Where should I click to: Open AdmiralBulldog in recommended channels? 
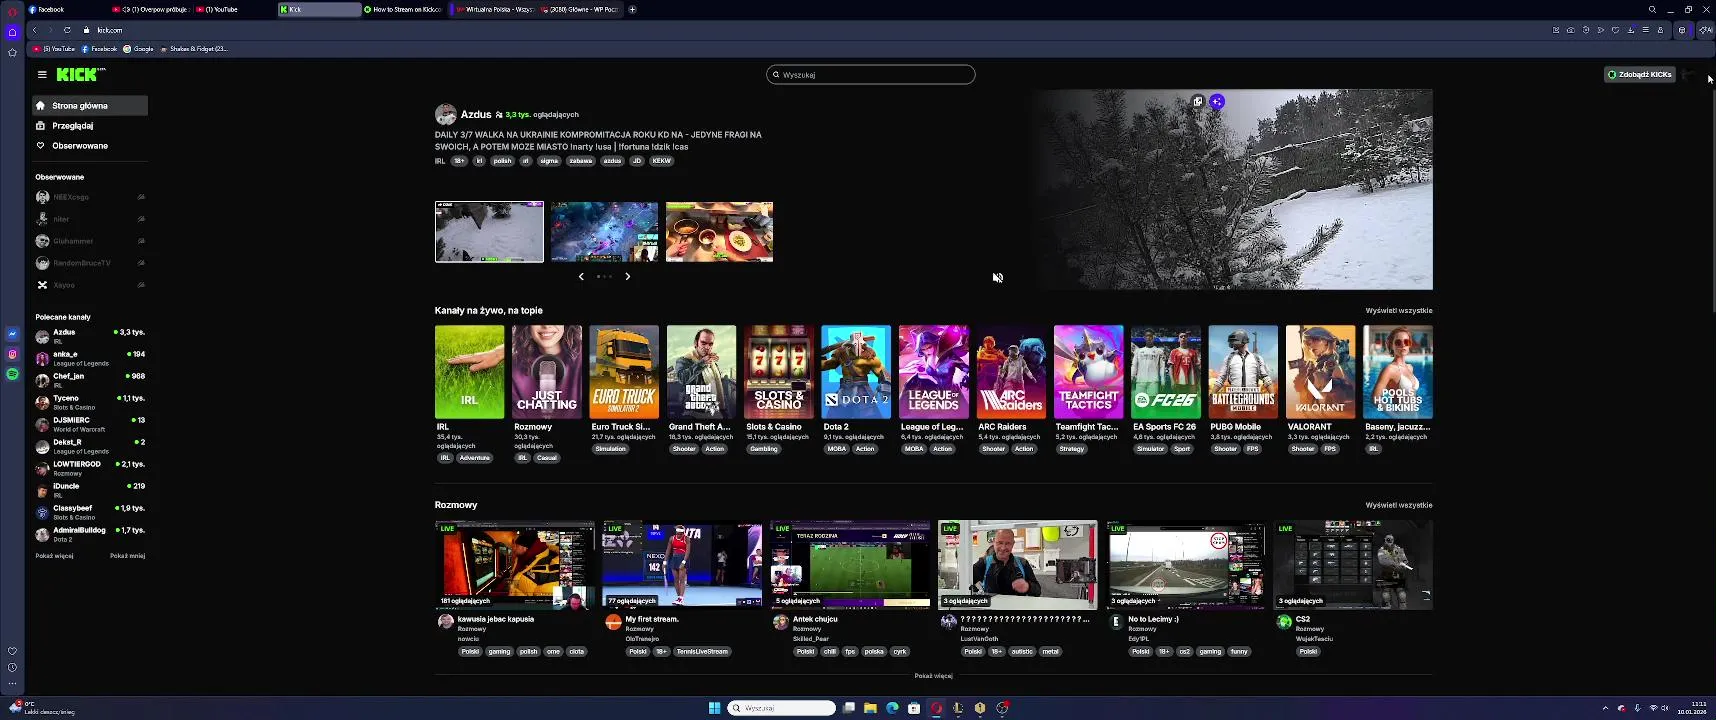pos(90,534)
